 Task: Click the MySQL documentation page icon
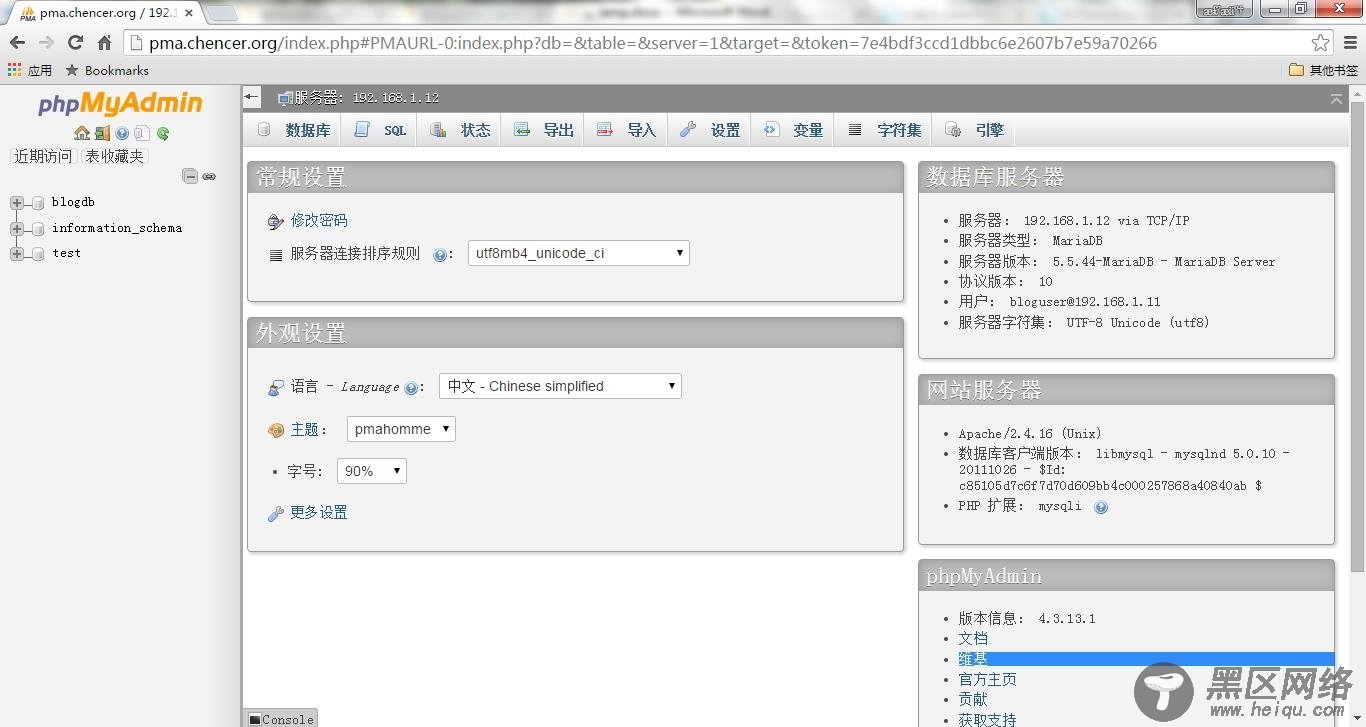coord(142,133)
